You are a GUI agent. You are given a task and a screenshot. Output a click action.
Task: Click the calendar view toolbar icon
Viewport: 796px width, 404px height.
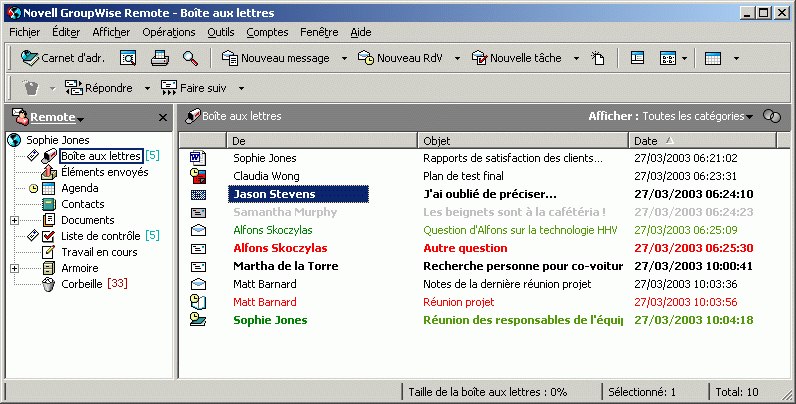(713, 58)
